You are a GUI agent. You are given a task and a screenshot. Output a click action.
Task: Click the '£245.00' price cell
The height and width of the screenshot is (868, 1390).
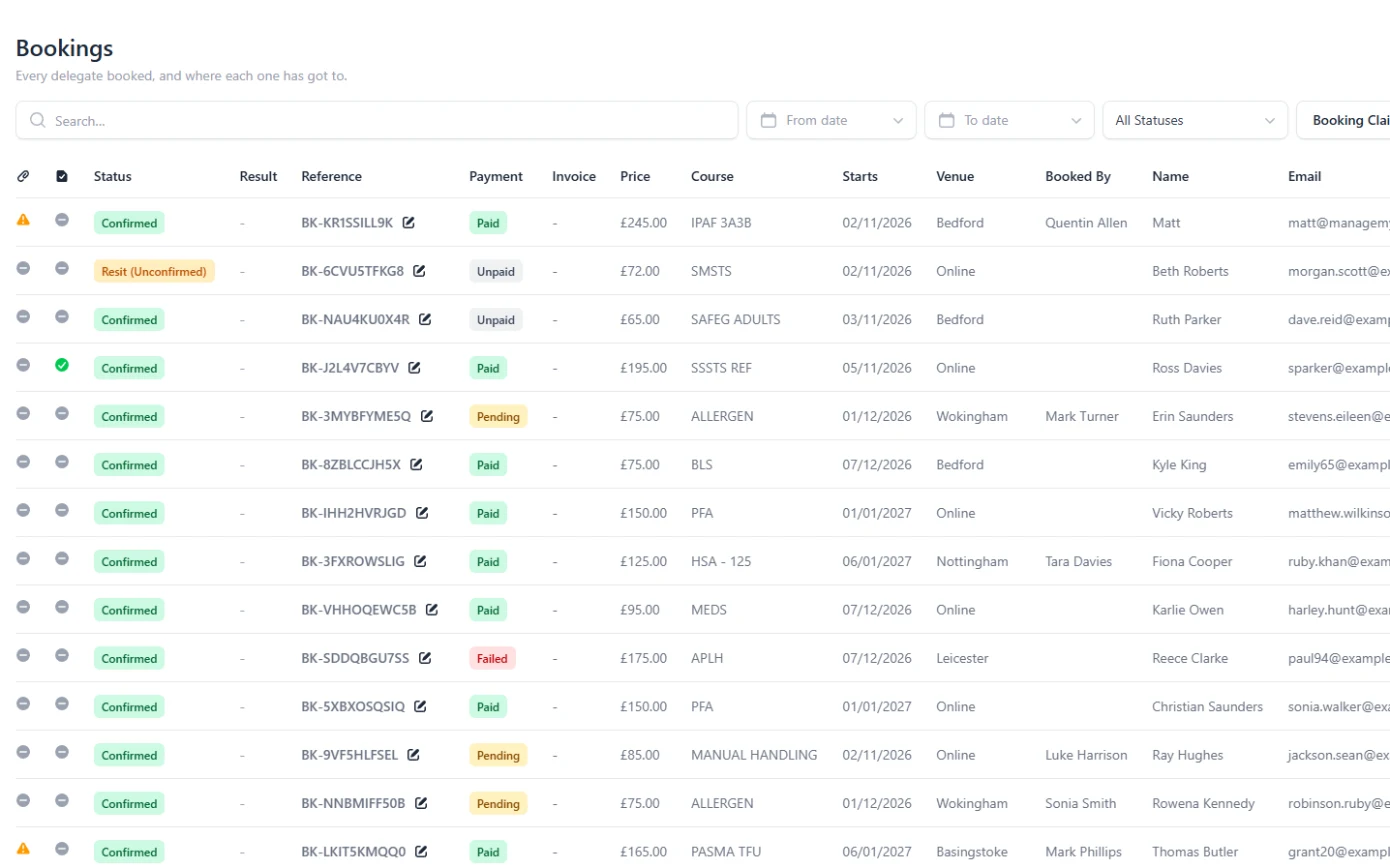coord(644,223)
